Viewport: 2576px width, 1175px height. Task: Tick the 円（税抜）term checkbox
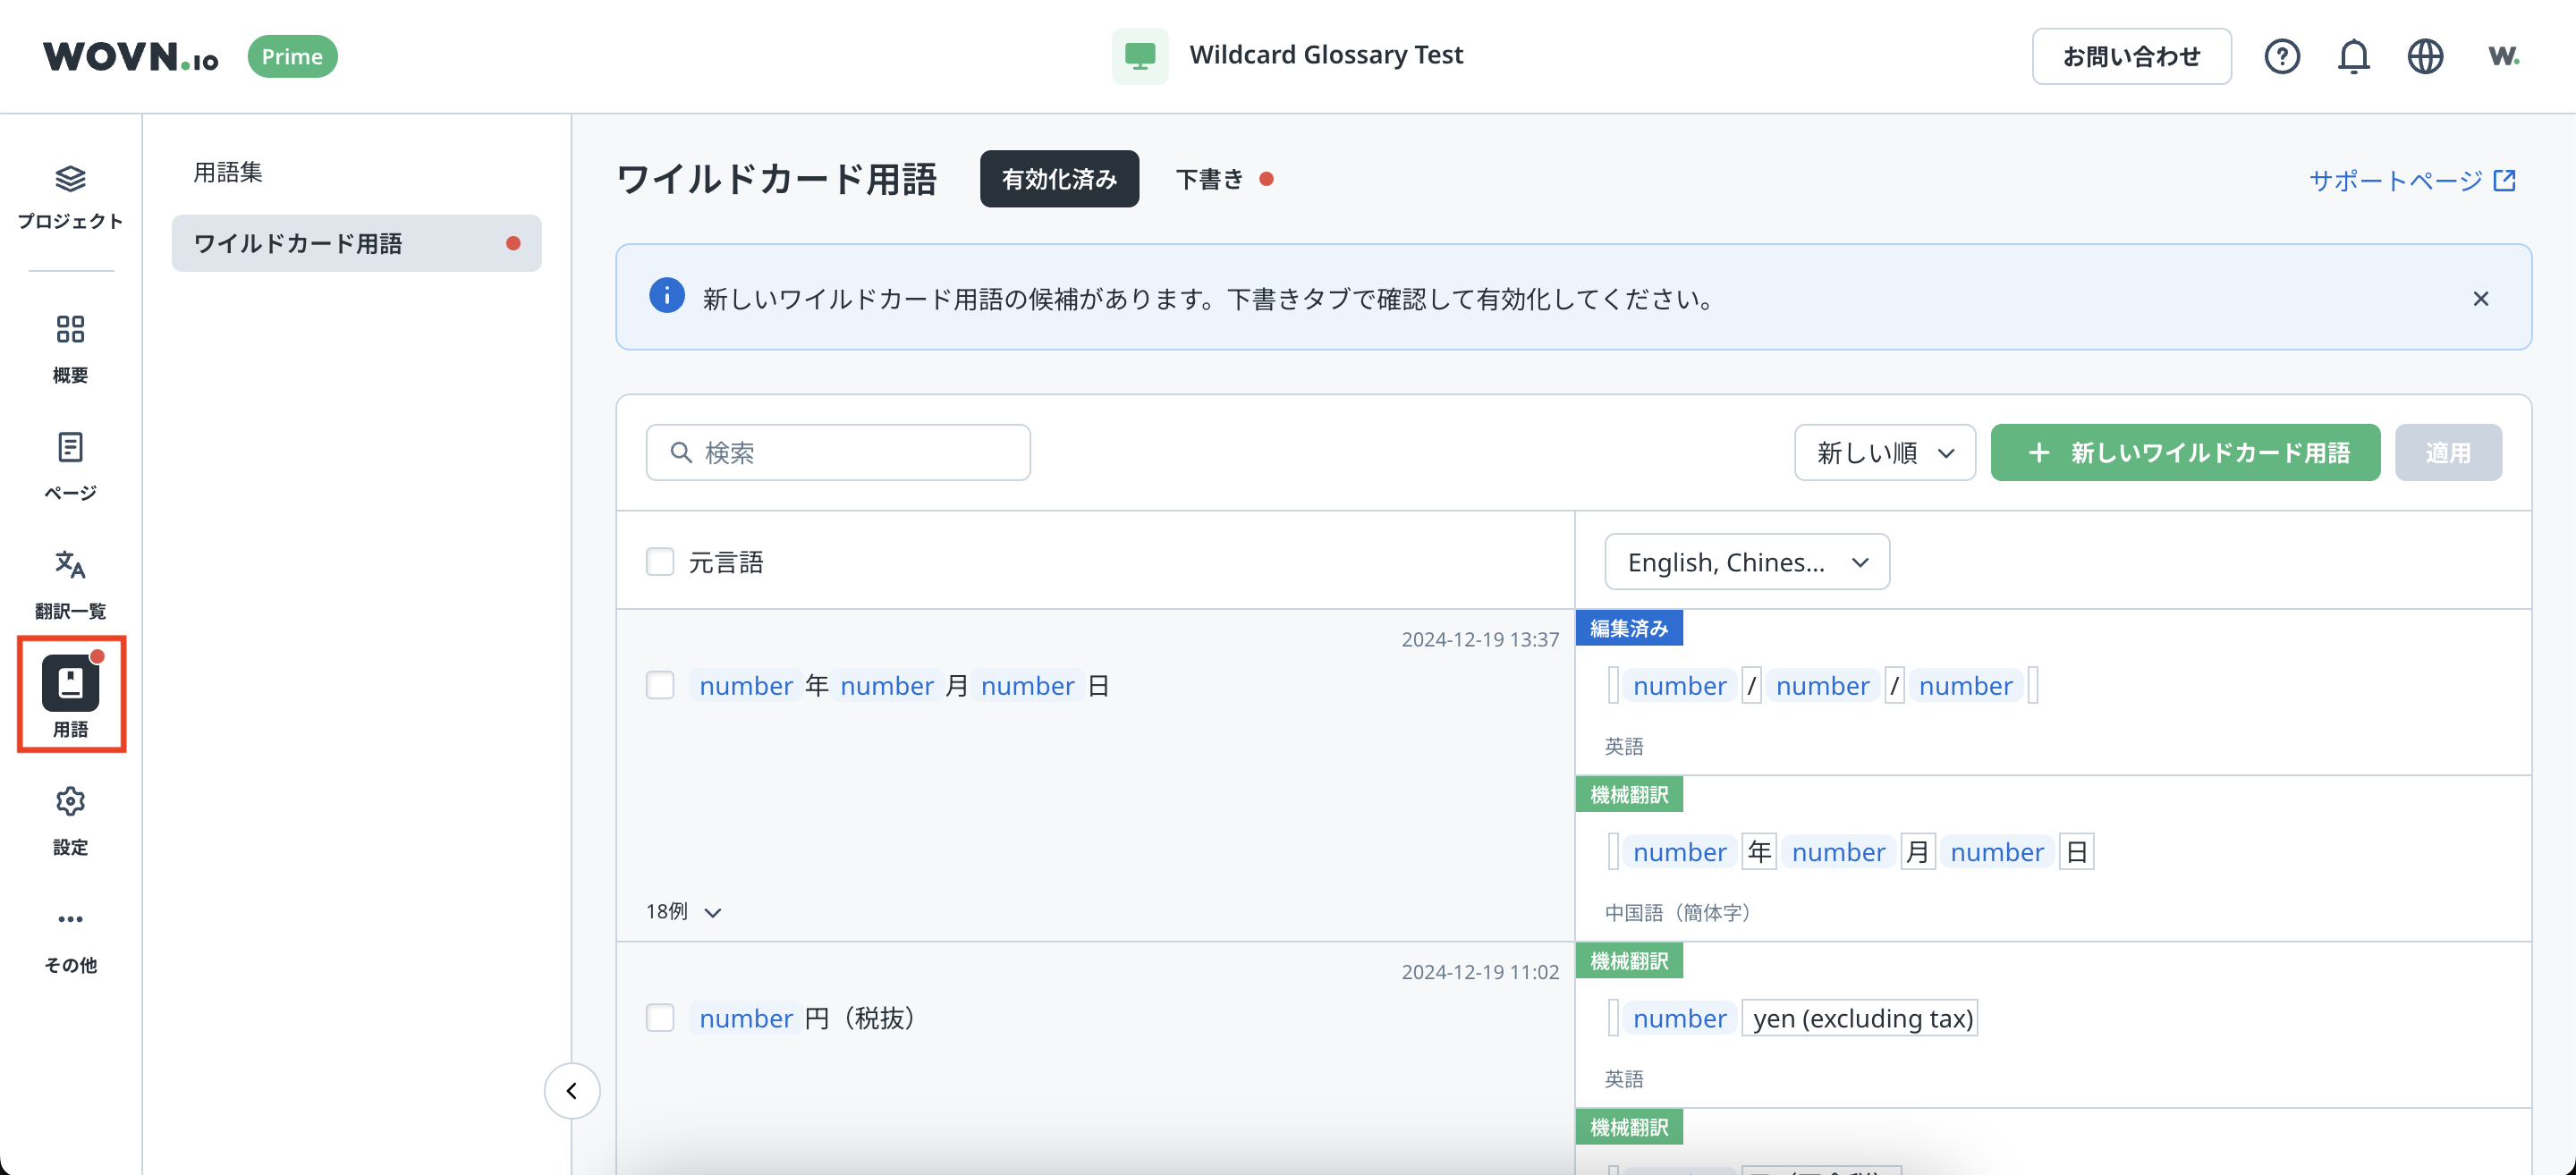(660, 1018)
